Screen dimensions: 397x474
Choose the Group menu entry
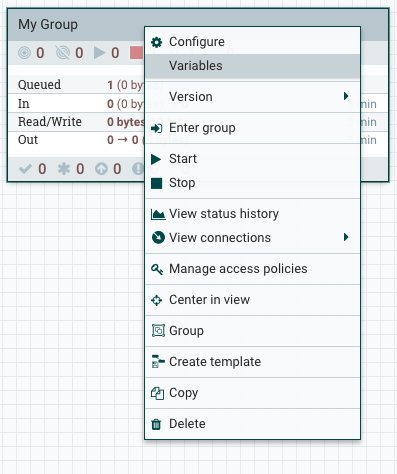pos(252,331)
